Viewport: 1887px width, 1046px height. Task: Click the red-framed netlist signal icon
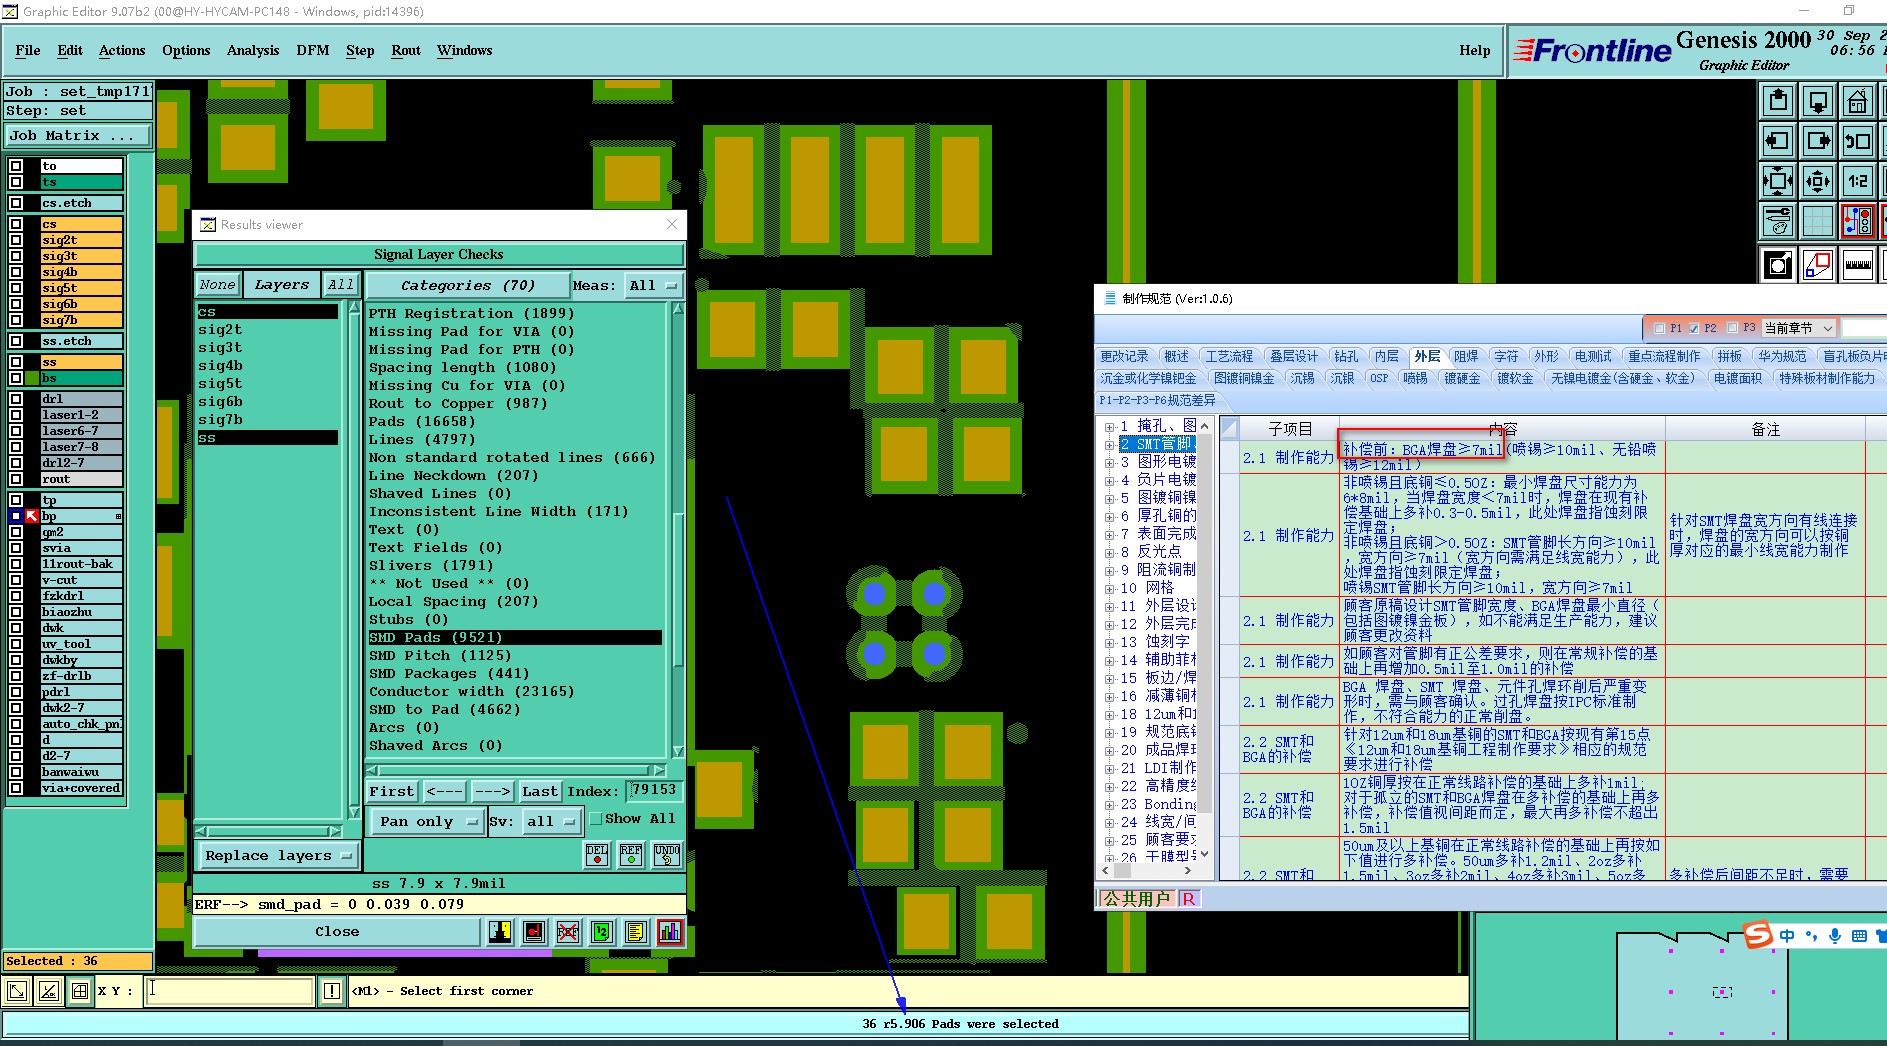[1858, 221]
